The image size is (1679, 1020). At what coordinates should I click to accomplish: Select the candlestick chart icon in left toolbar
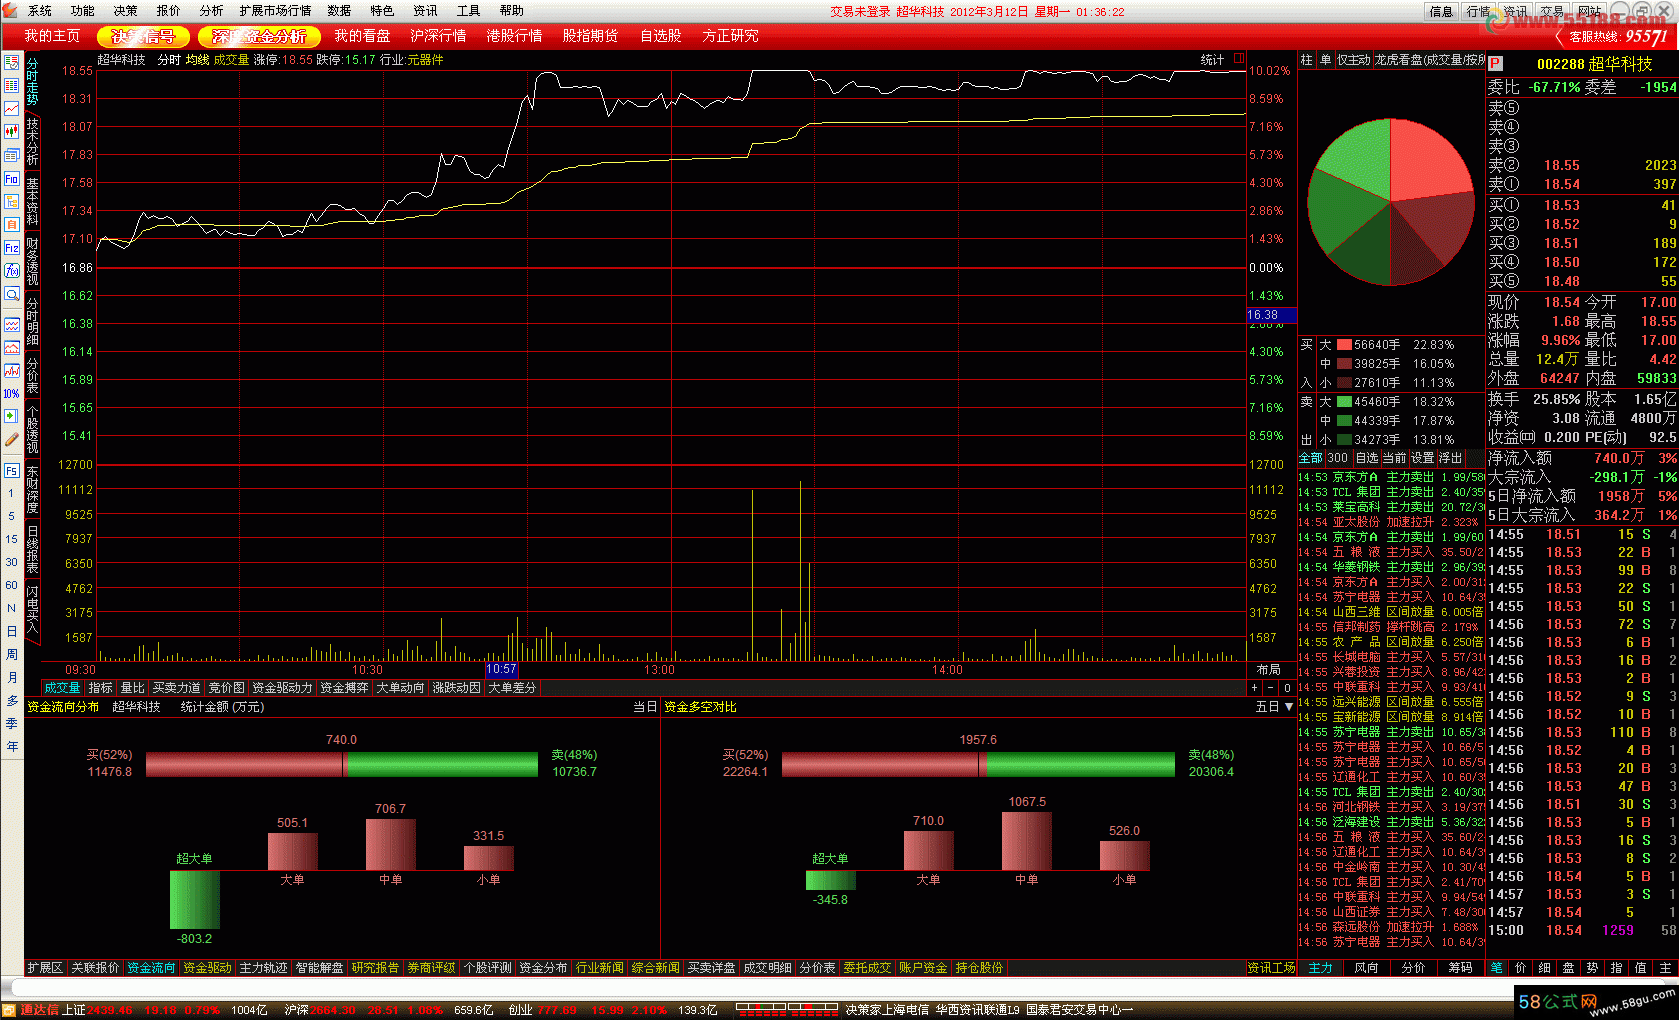tap(11, 131)
